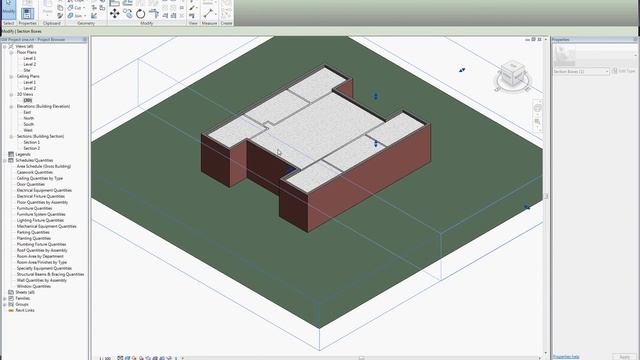Open the North elevation view
The width and height of the screenshot is (640, 360).
[x=29, y=118]
